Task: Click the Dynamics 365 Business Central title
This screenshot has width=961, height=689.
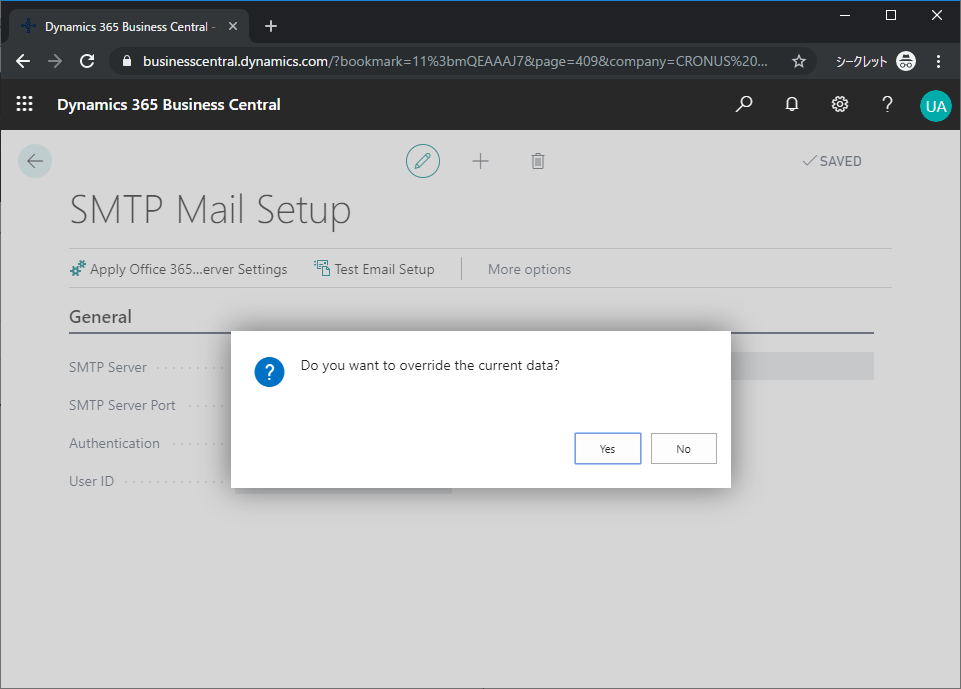Action: click(x=169, y=105)
